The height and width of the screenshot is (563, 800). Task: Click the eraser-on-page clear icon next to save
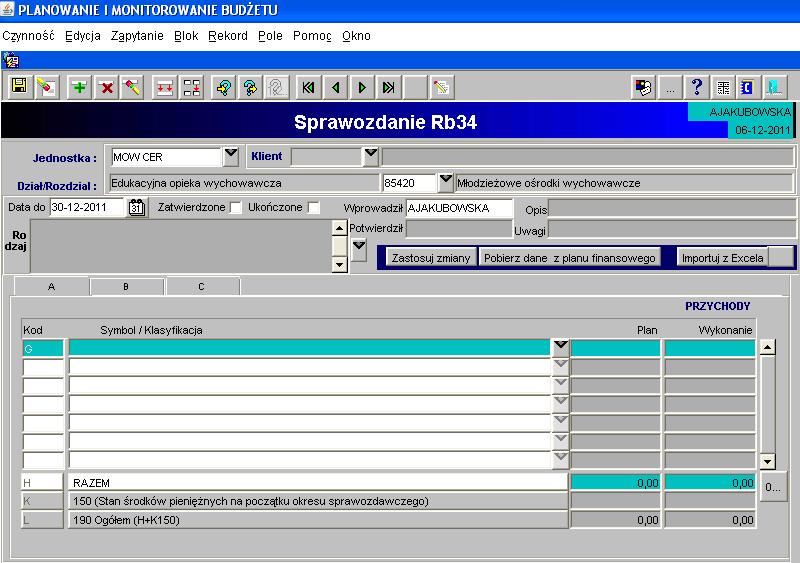coord(46,87)
